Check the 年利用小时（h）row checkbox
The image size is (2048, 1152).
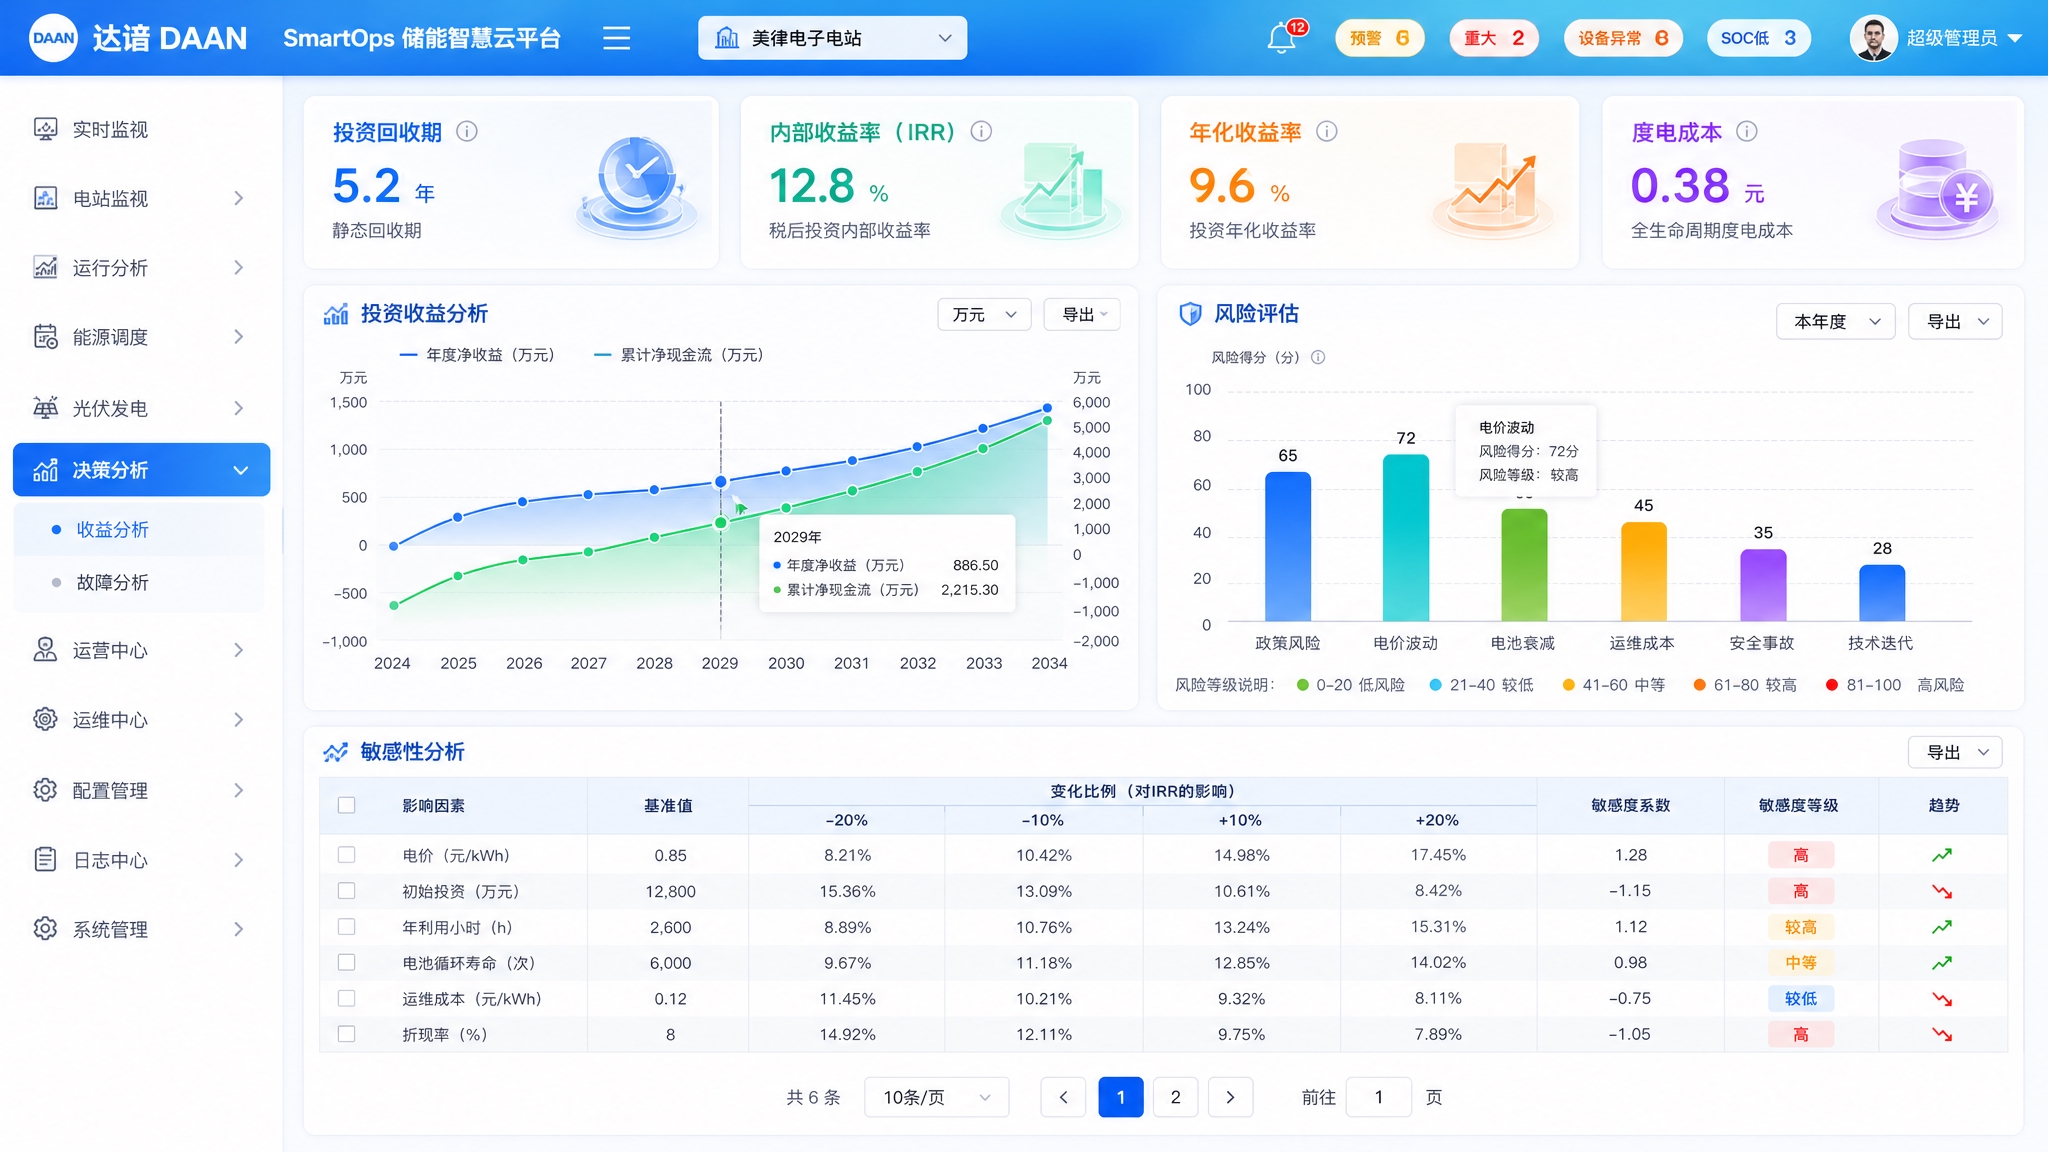[x=347, y=927]
